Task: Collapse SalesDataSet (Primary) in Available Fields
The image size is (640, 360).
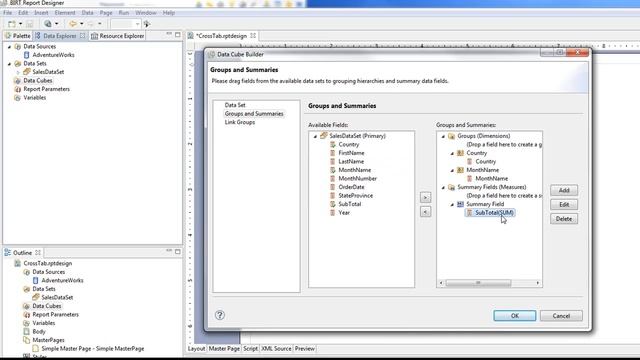Action: click(x=316, y=136)
